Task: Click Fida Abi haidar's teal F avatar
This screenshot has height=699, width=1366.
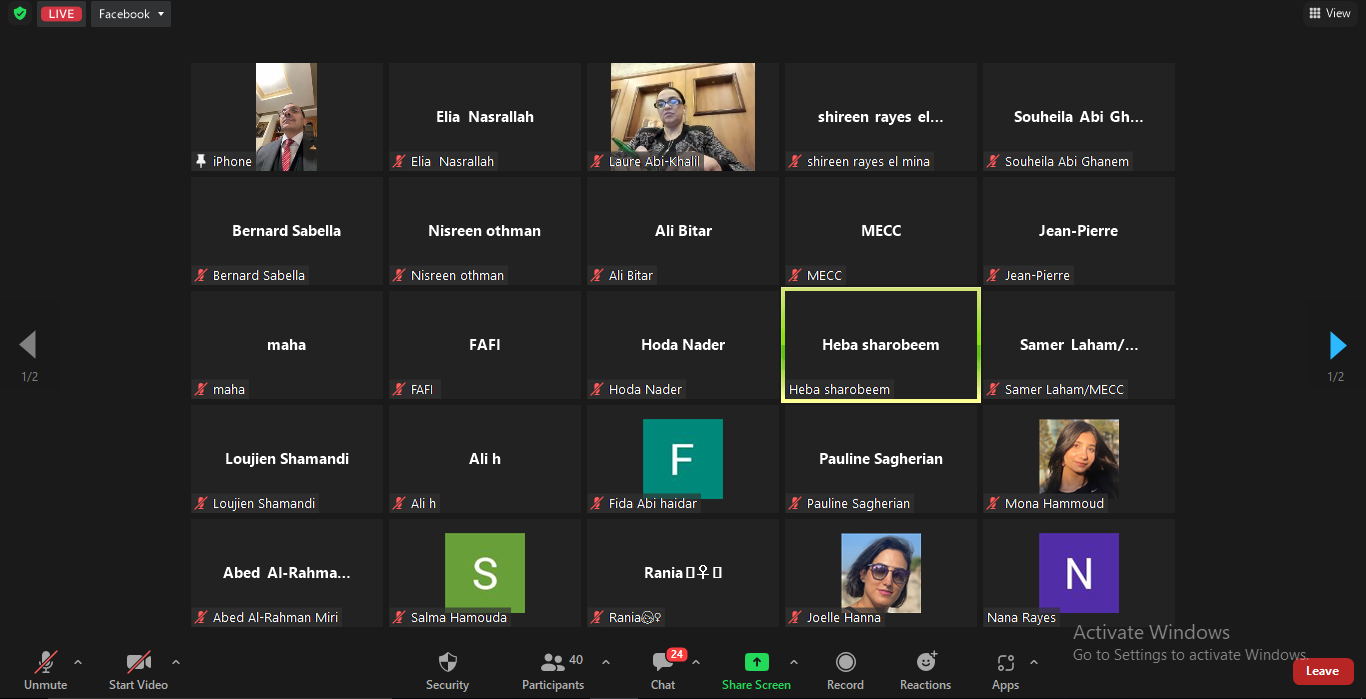Action: pyautogui.click(x=683, y=459)
